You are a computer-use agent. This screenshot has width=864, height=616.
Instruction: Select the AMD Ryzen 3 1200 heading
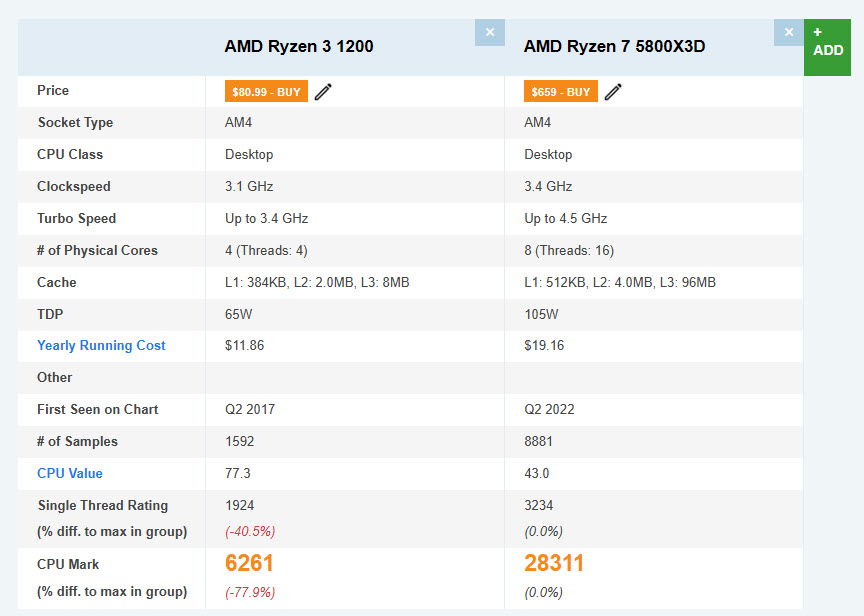pyautogui.click(x=299, y=46)
